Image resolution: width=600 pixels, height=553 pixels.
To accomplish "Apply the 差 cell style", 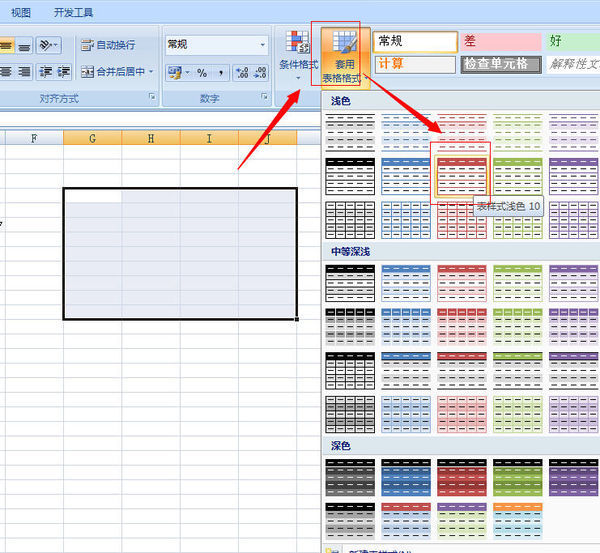I will coord(498,41).
